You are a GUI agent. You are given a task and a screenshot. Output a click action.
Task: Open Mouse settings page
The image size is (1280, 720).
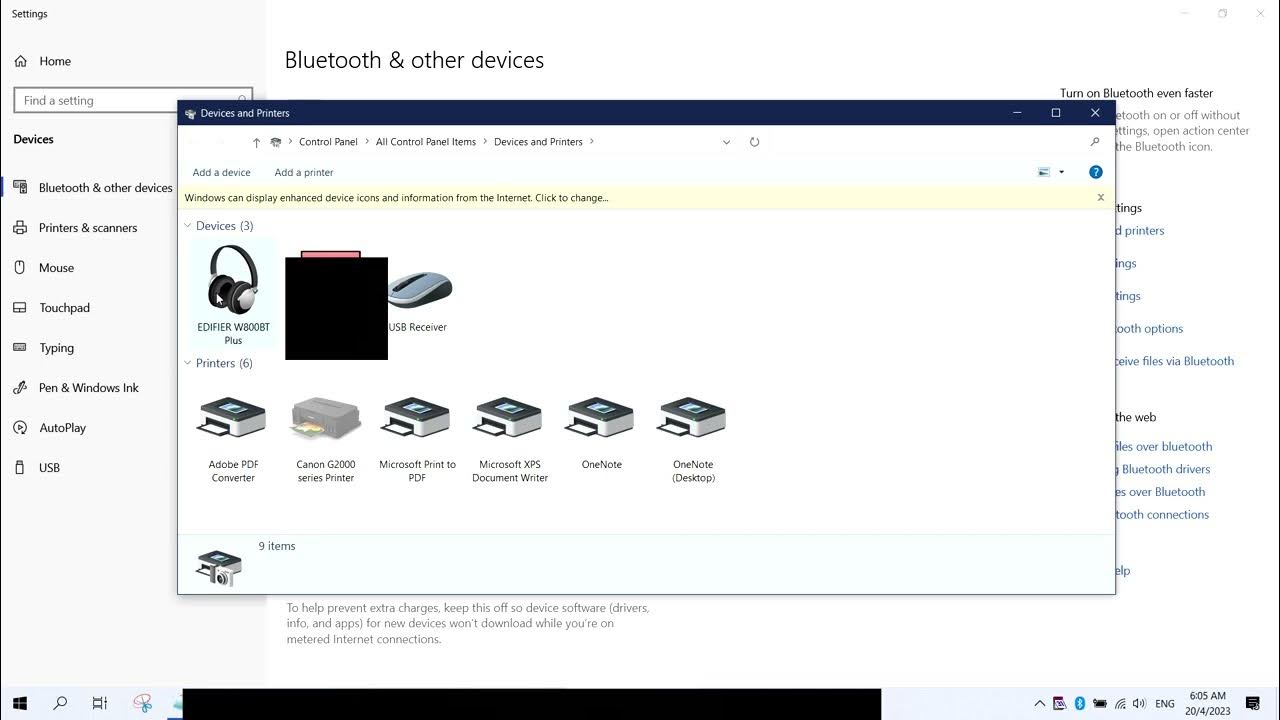point(56,268)
